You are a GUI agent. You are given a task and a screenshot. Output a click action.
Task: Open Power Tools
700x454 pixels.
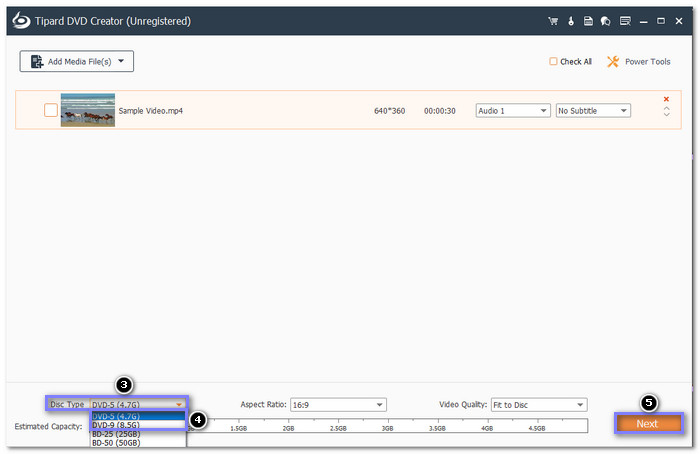639,62
